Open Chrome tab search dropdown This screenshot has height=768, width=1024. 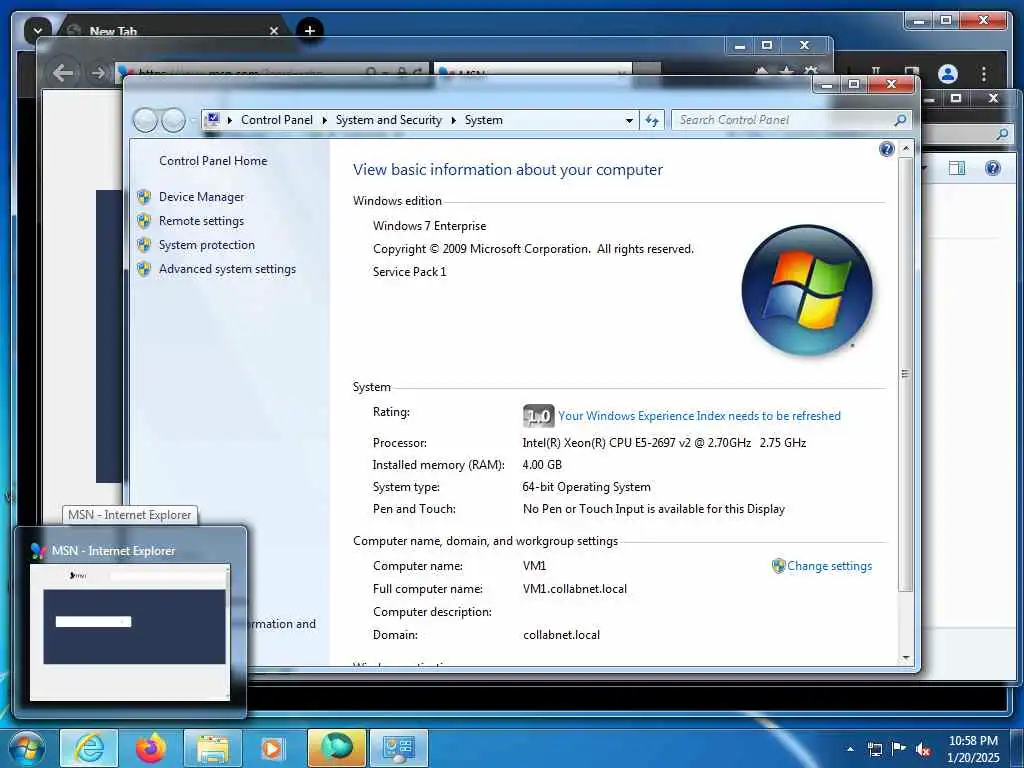[x=37, y=30]
